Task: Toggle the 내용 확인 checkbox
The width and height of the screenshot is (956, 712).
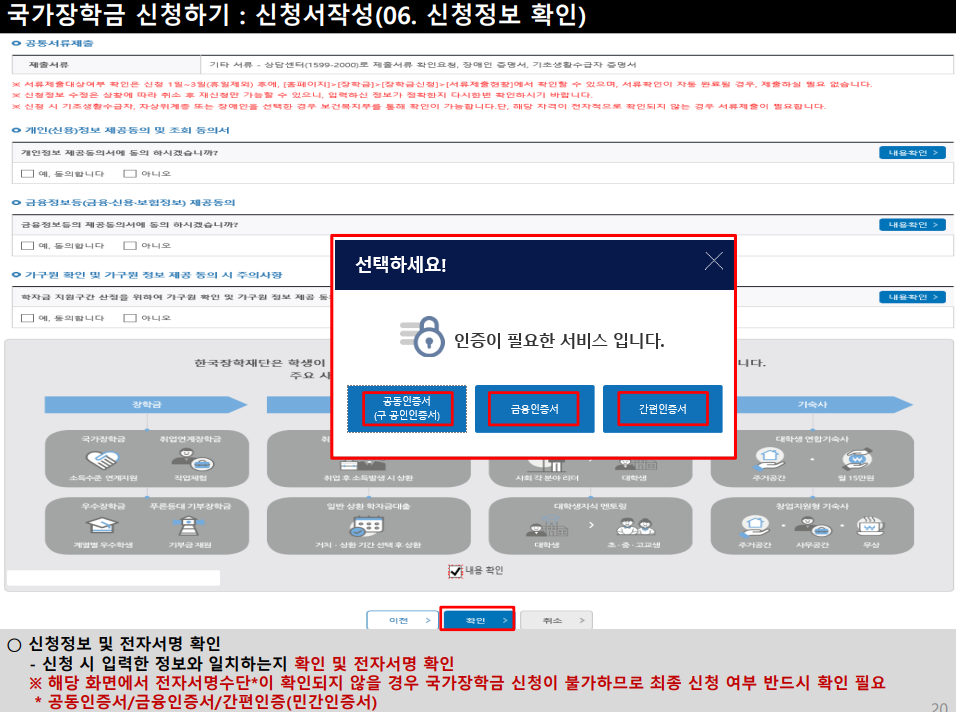Action: [x=455, y=571]
